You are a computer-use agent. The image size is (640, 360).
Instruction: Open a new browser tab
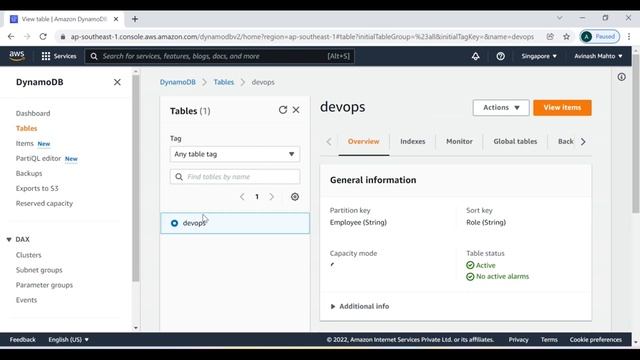tap(135, 19)
